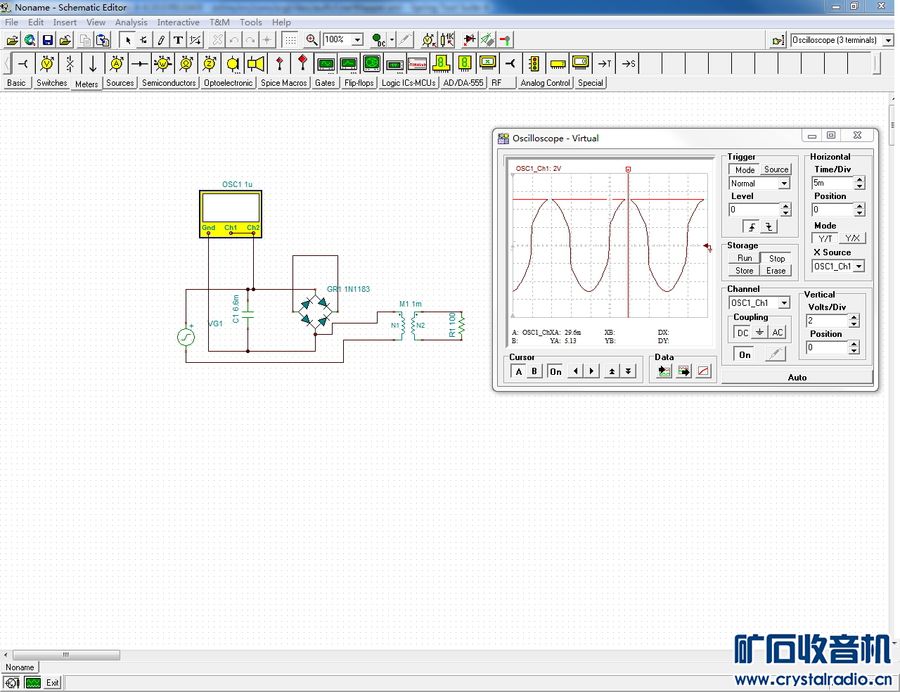Switch to the Semiconductors component tab
The image size is (900, 692).
[x=169, y=83]
